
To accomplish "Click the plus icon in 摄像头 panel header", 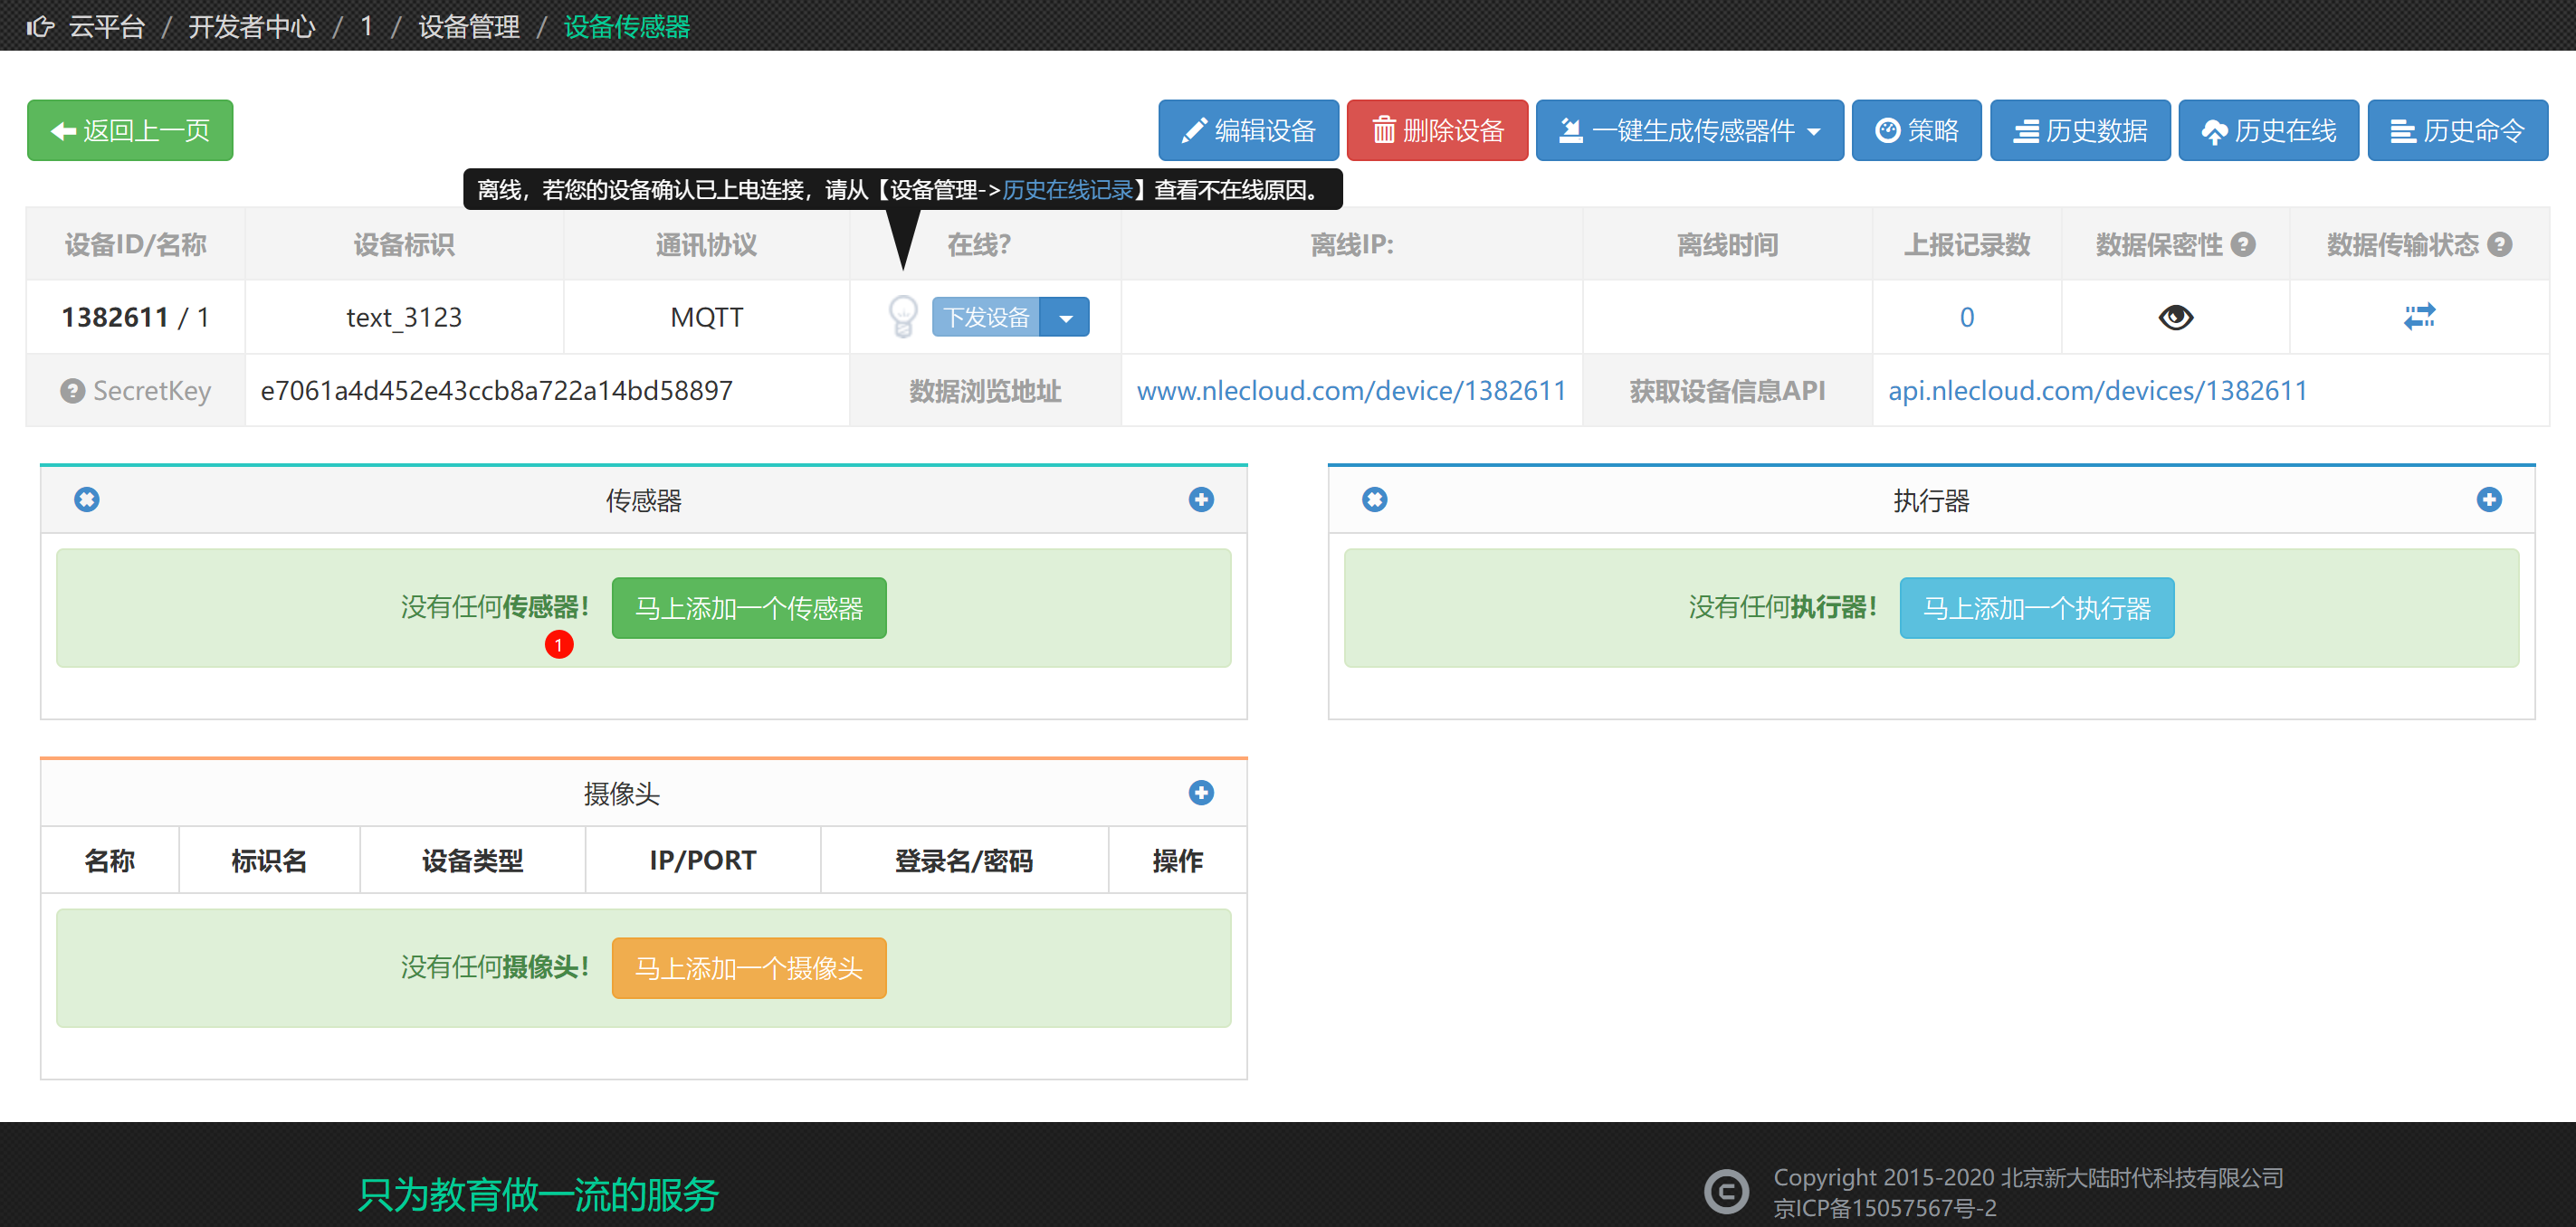I will tap(1201, 793).
